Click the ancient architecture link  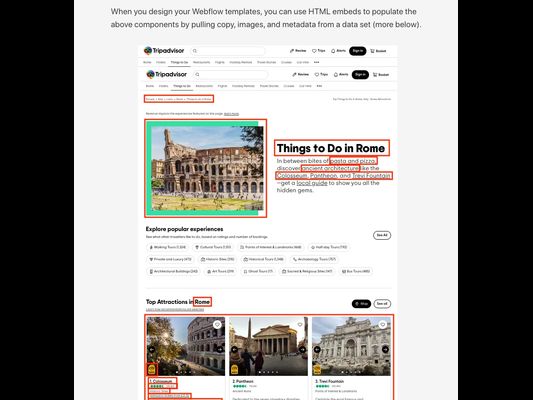click(x=330, y=168)
